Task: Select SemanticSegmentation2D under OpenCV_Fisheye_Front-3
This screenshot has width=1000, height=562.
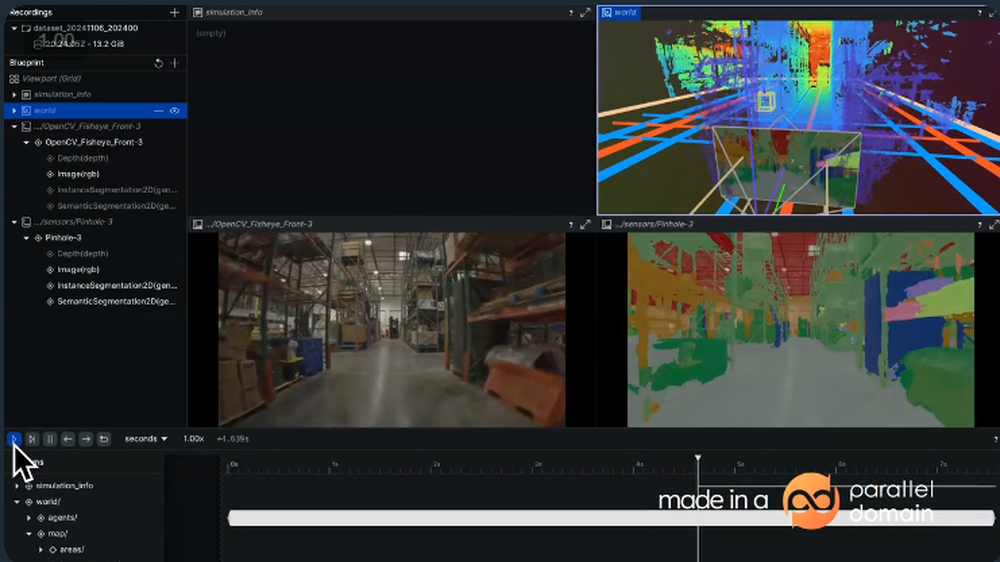Action: coord(116,206)
